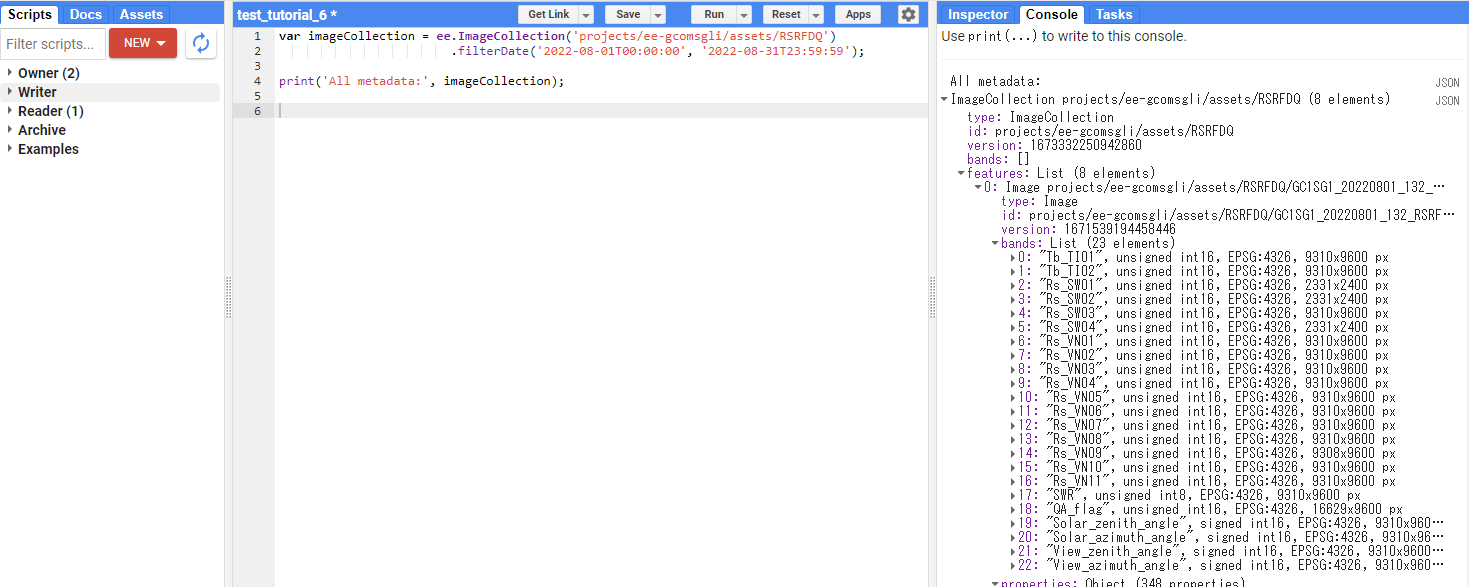Image resolution: width=1469 pixels, height=587 pixels.
Task: Expand the Owner (2) folder
Action: pyautogui.click(x=10, y=73)
